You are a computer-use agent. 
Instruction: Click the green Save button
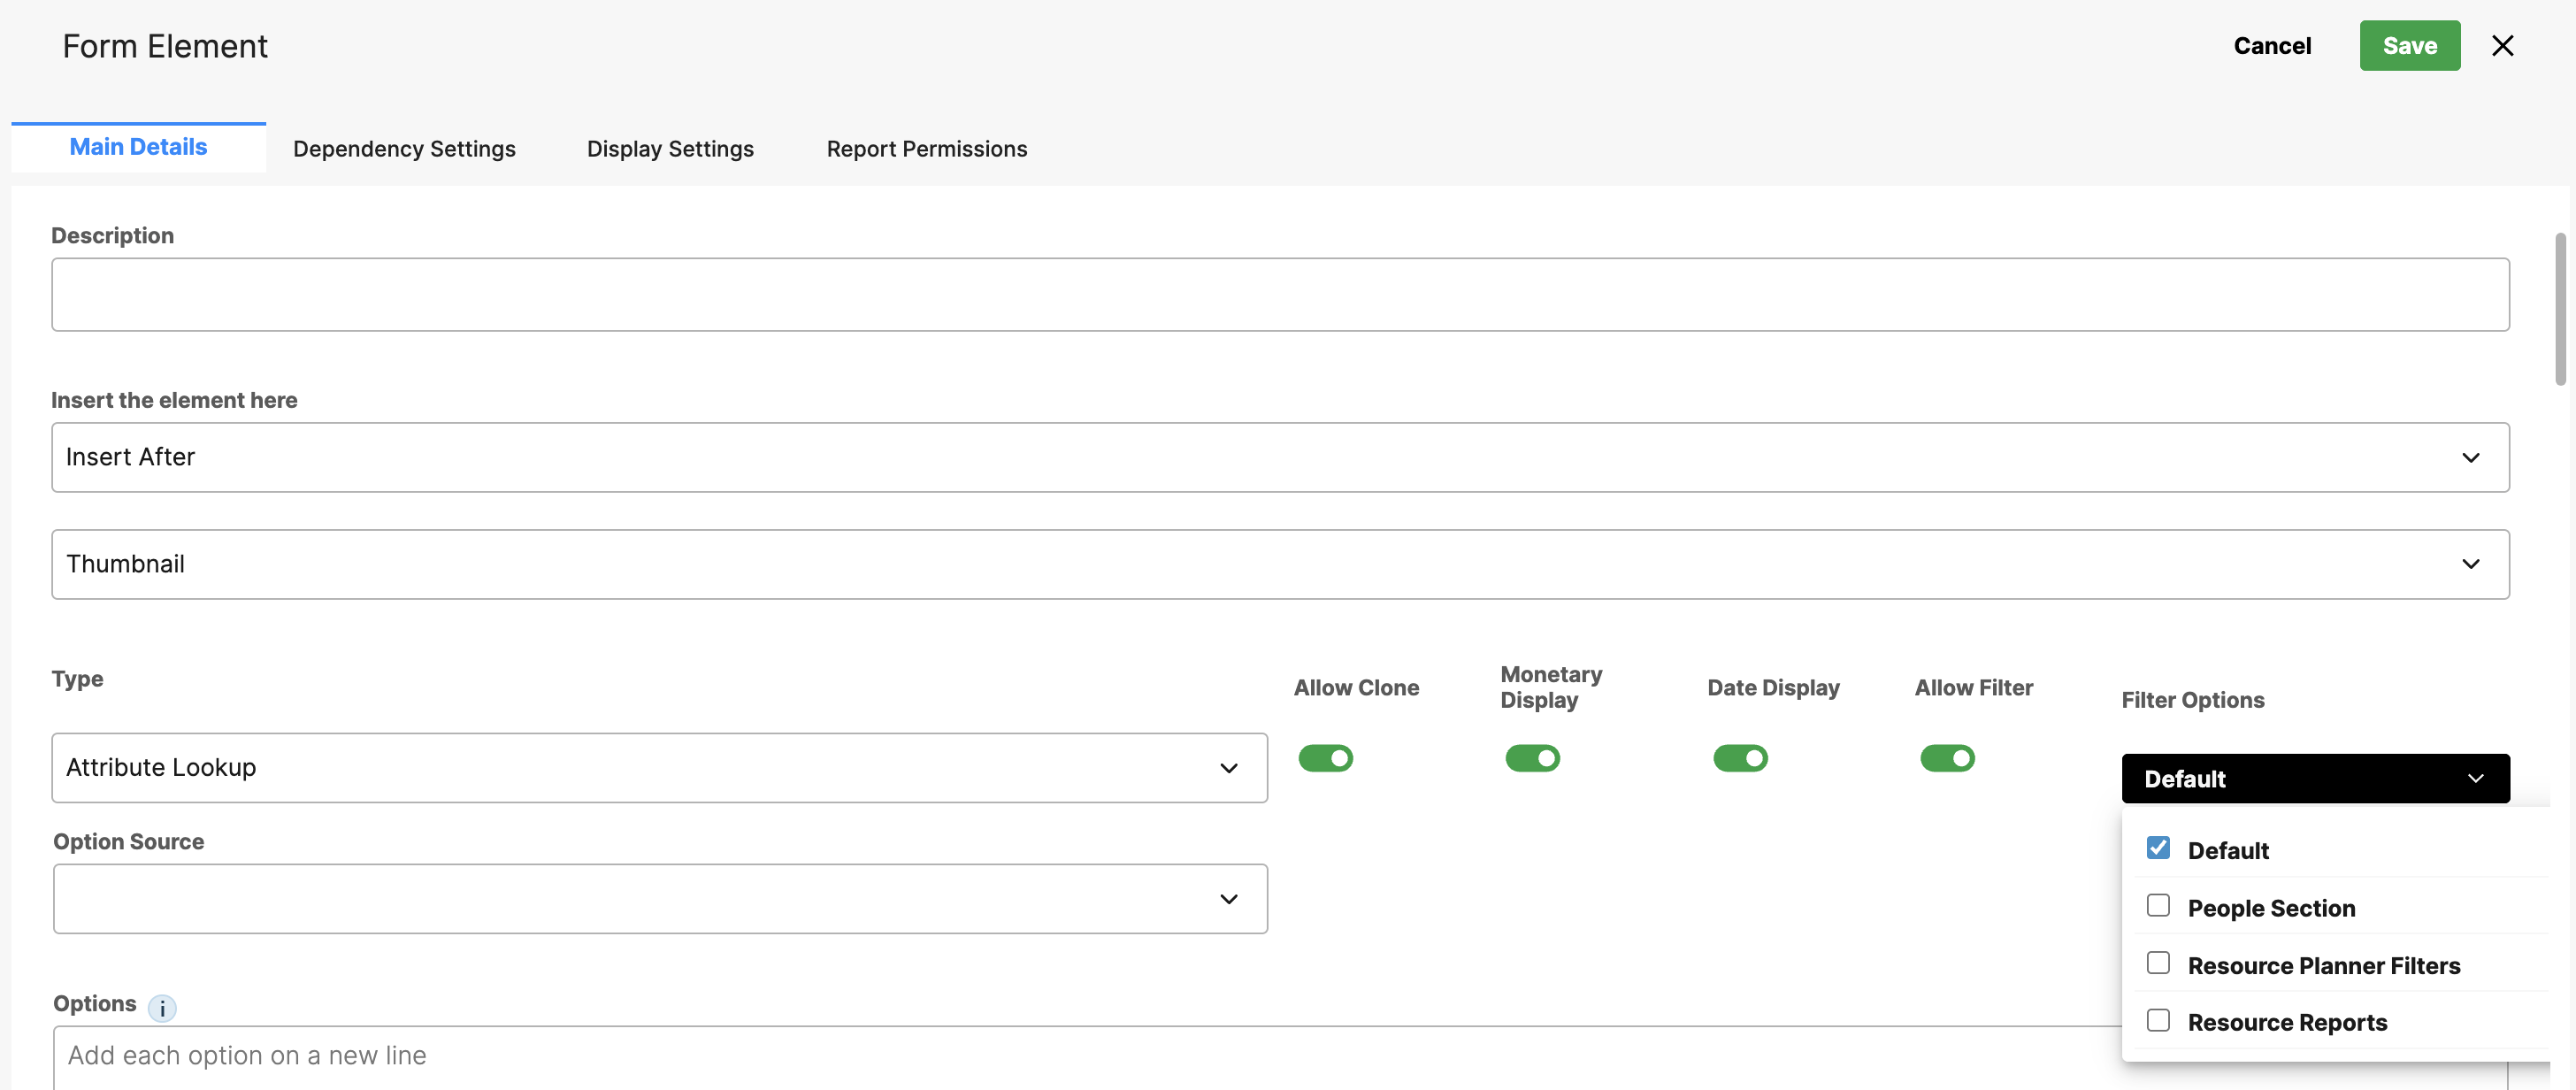tap(2409, 46)
